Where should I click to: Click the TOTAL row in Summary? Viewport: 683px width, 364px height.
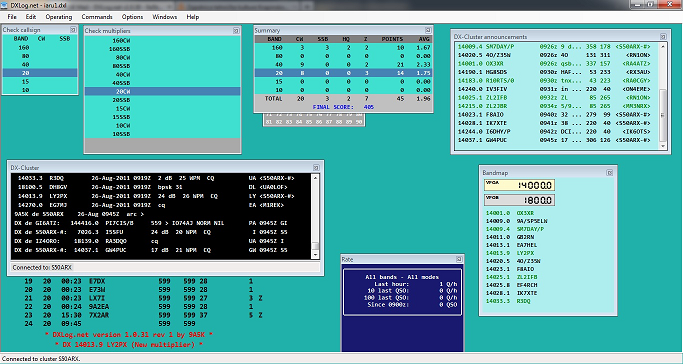point(343,98)
